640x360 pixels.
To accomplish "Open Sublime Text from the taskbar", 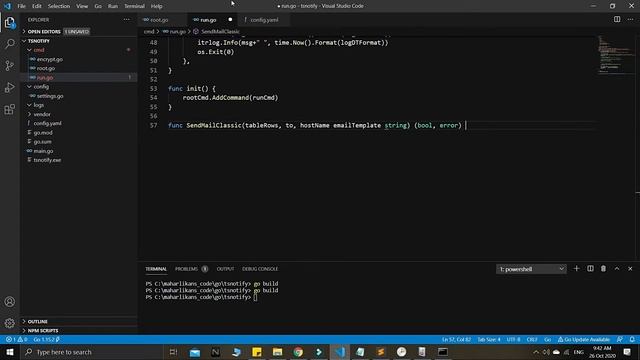I will pos(380,352).
